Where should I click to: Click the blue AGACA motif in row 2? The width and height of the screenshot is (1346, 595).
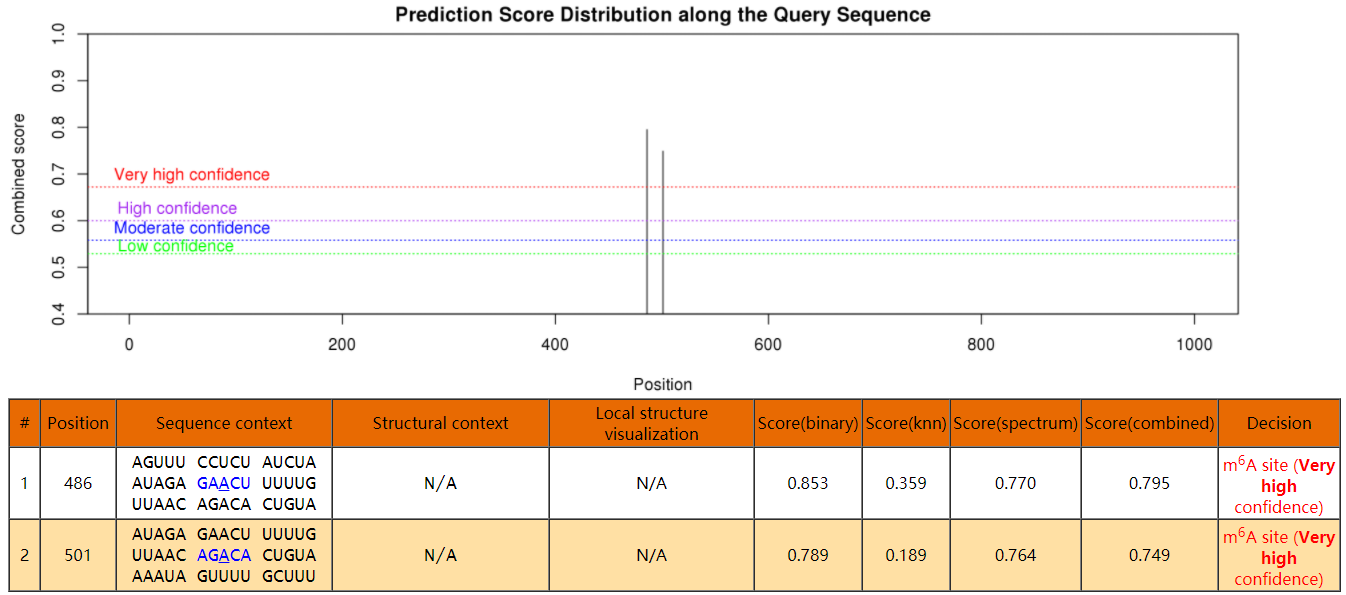coord(224,555)
